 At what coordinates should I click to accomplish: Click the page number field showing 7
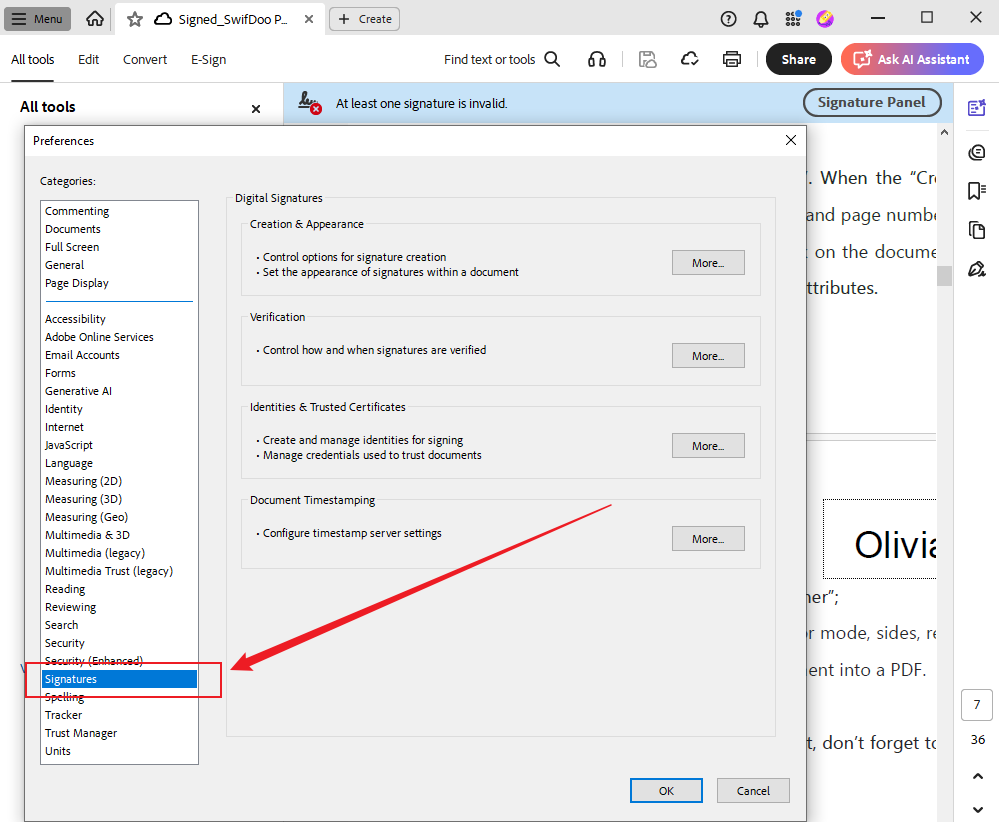click(977, 705)
